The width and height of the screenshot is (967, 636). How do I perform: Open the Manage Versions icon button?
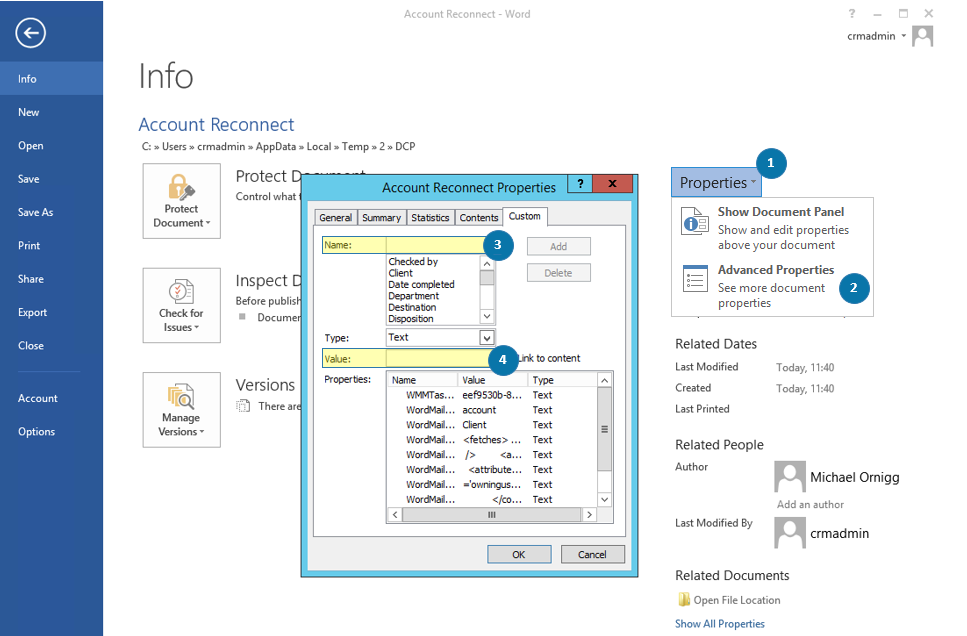pos(181,410)
